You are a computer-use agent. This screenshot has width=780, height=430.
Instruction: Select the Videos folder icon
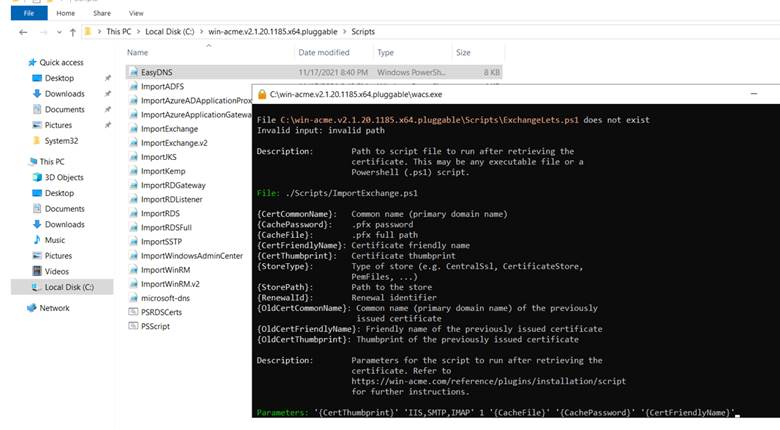click(x=37, y=271)
